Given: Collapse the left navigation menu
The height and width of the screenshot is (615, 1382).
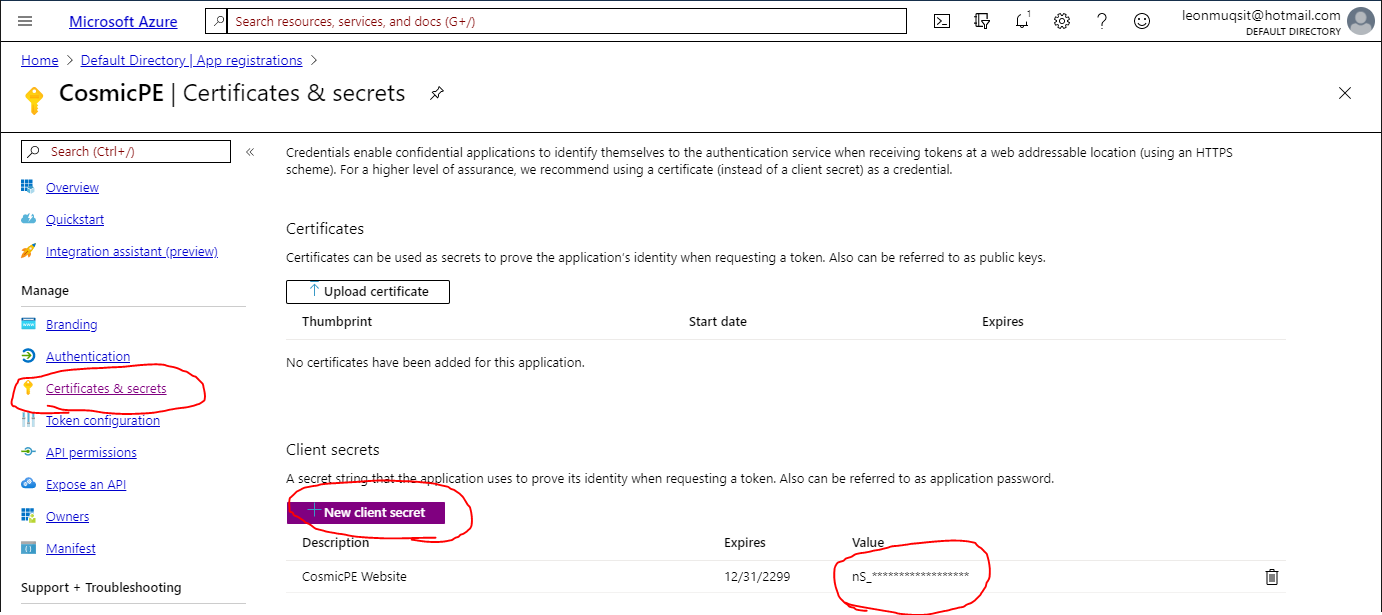Looking at the screenshot, I should pos(250,152).
